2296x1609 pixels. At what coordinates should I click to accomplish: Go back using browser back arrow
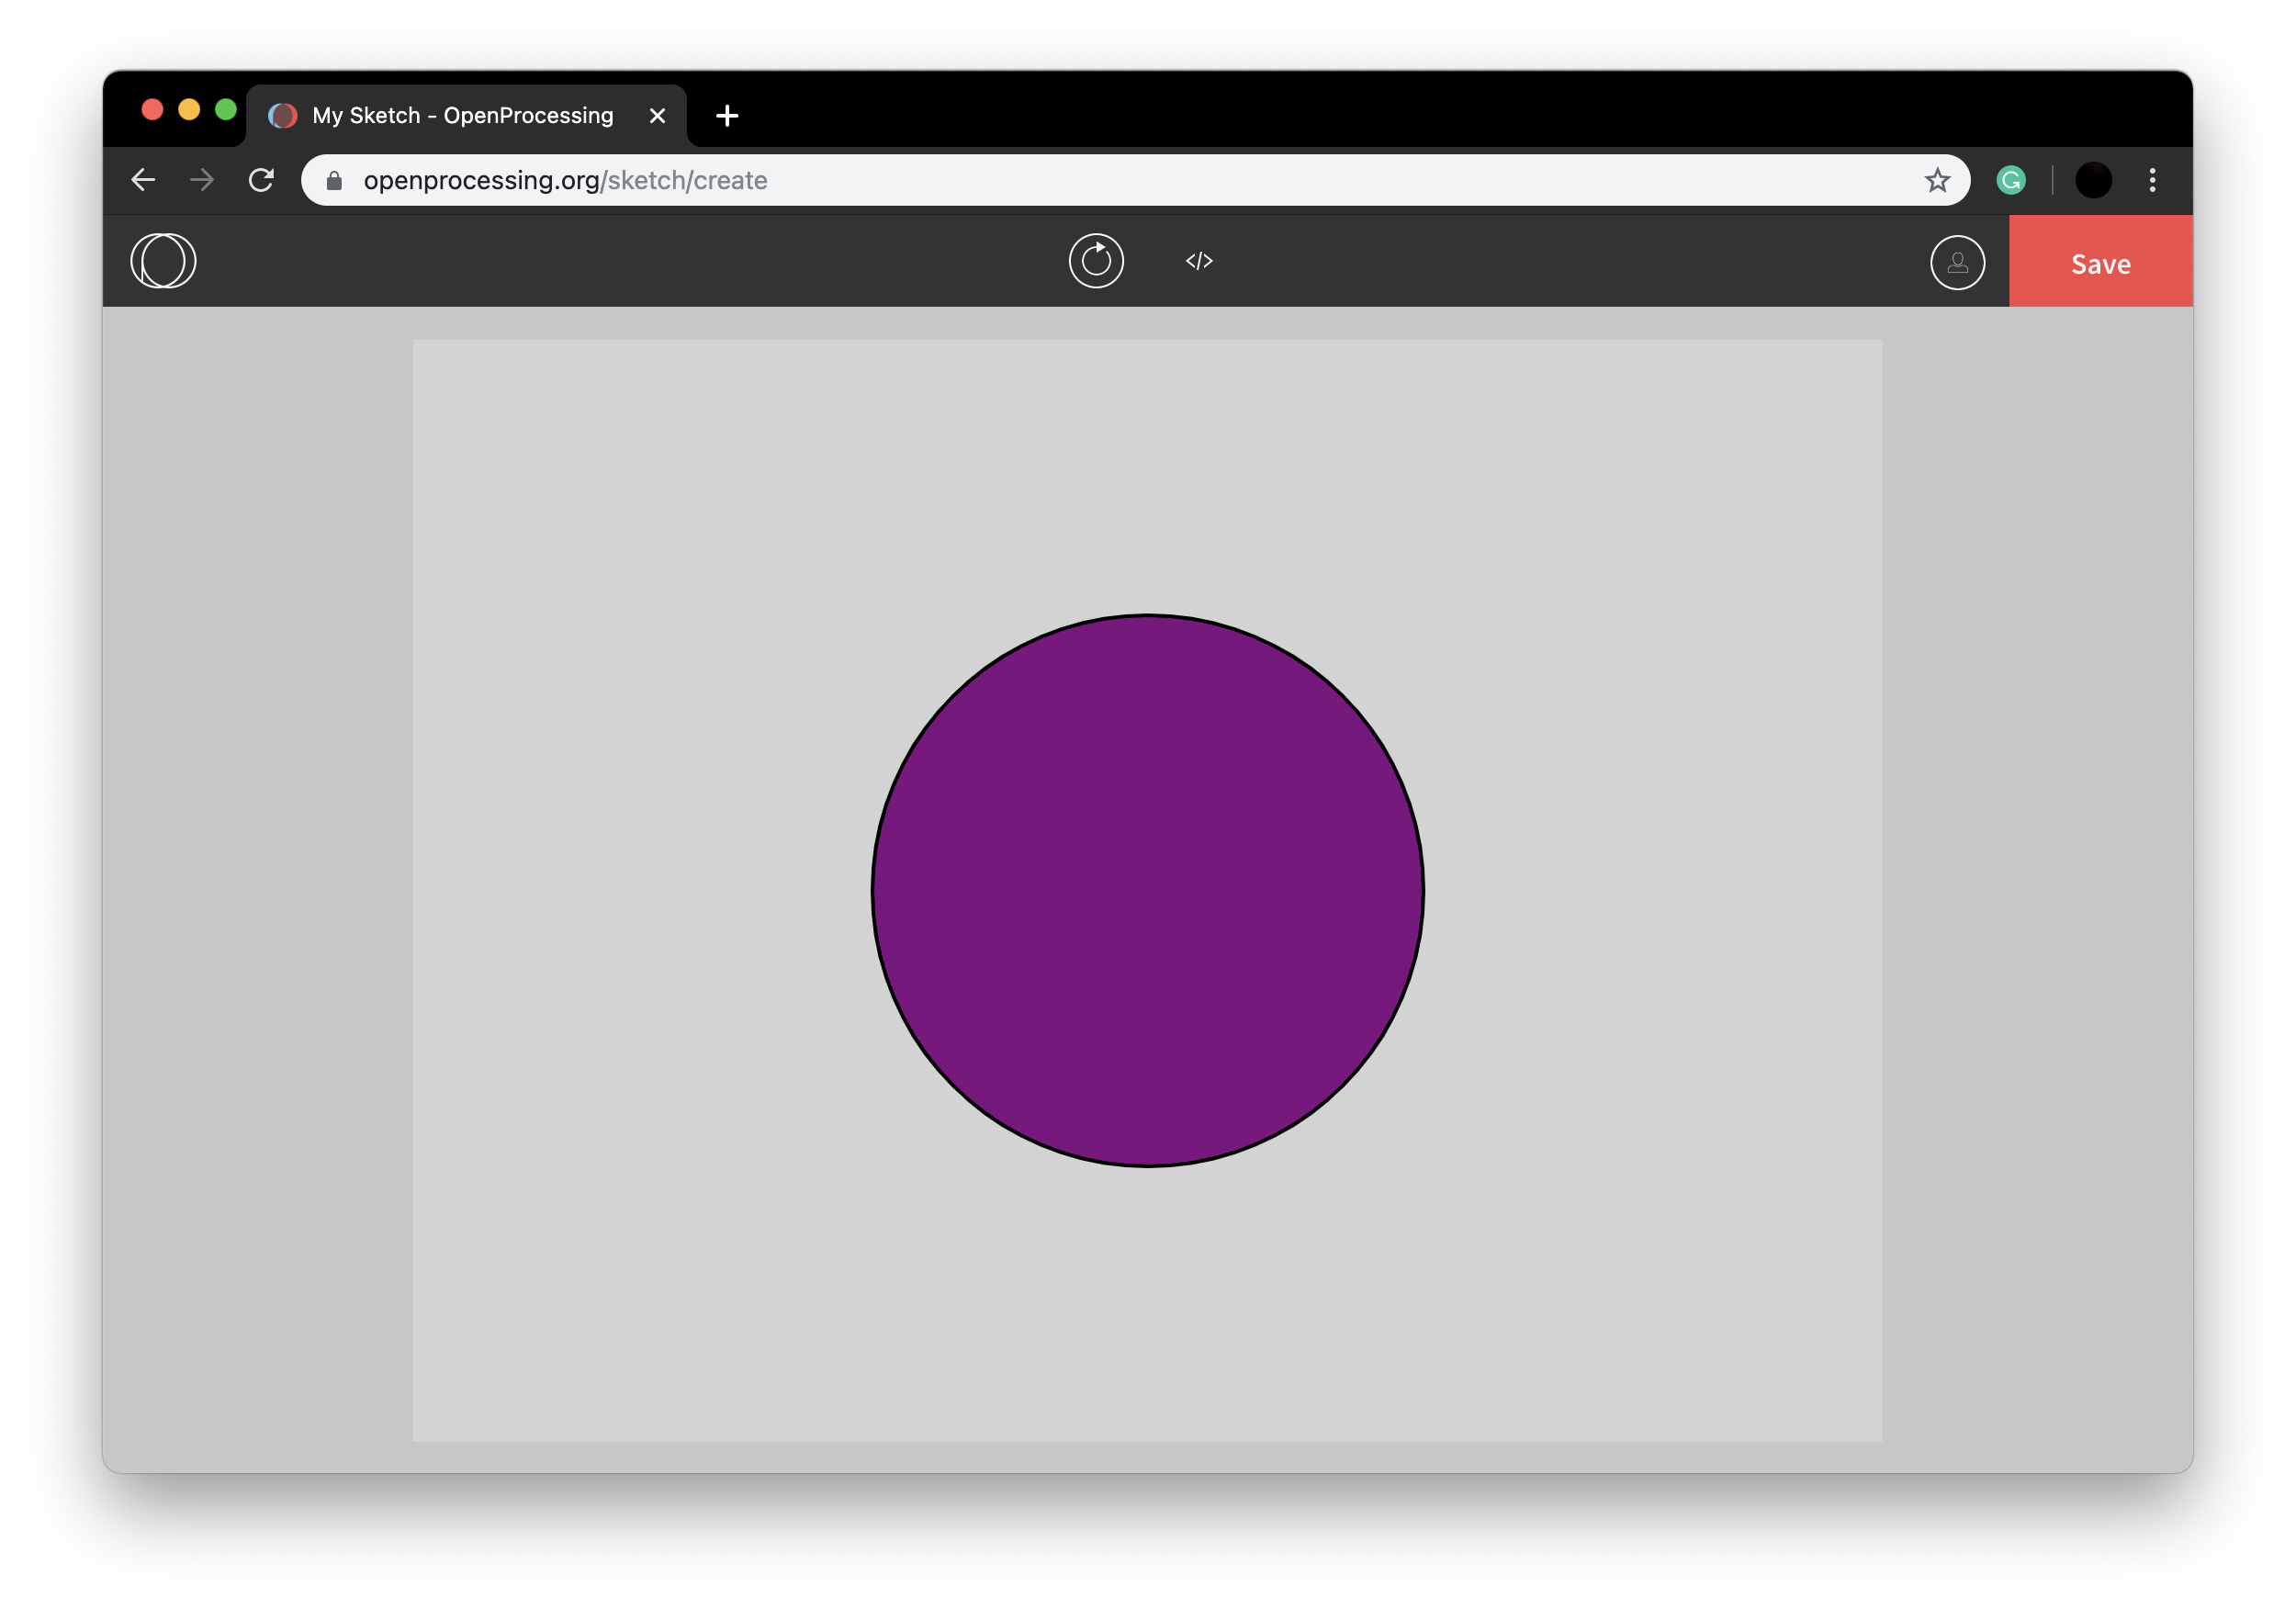pyautogui.click(x=144, y=180)
